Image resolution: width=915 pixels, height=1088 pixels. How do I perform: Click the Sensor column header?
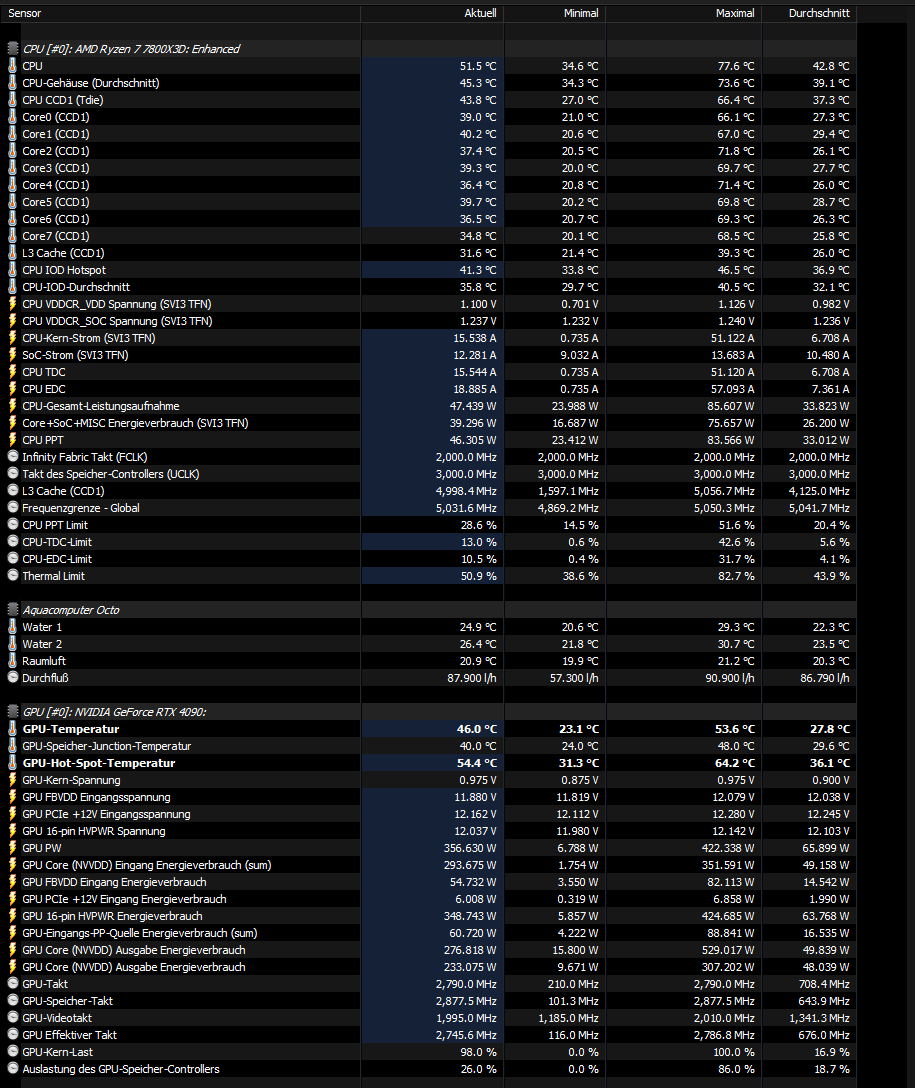point(180,13)
